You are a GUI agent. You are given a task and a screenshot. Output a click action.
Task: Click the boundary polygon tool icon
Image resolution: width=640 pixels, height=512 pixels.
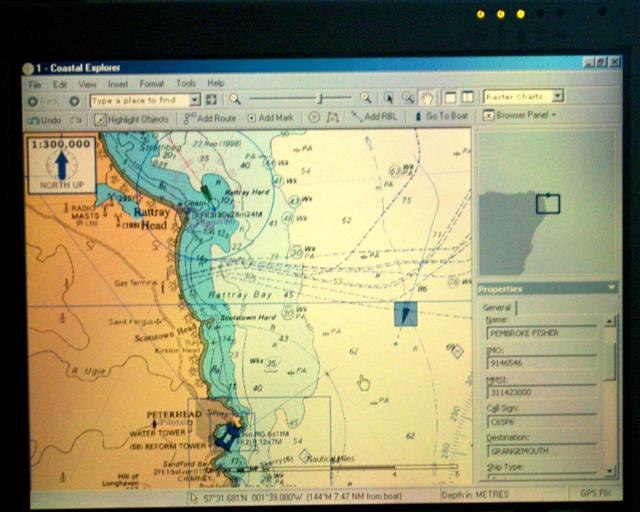pyautogui.click(x=333, y=117)
